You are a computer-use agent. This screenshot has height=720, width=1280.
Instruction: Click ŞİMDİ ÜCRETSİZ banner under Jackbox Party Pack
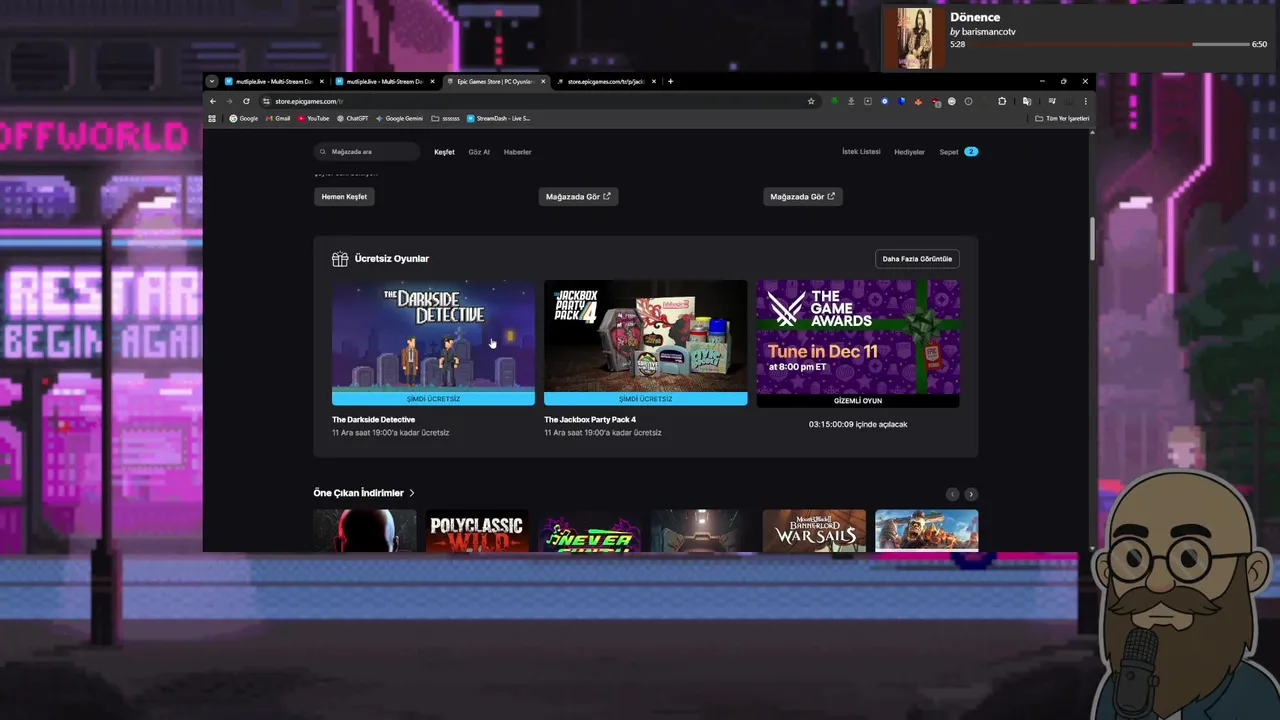[645, 398]
